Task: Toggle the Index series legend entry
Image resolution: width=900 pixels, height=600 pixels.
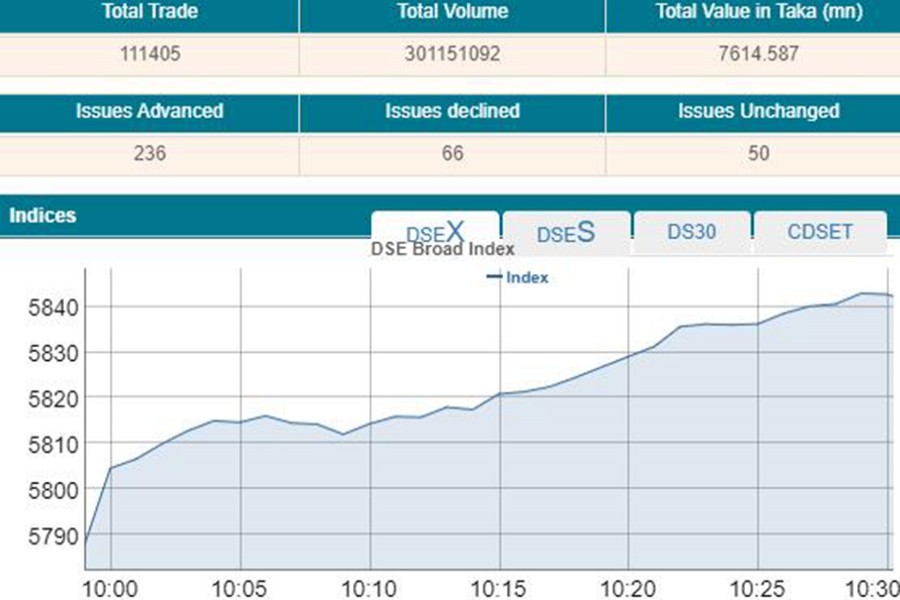Action: 518,278
